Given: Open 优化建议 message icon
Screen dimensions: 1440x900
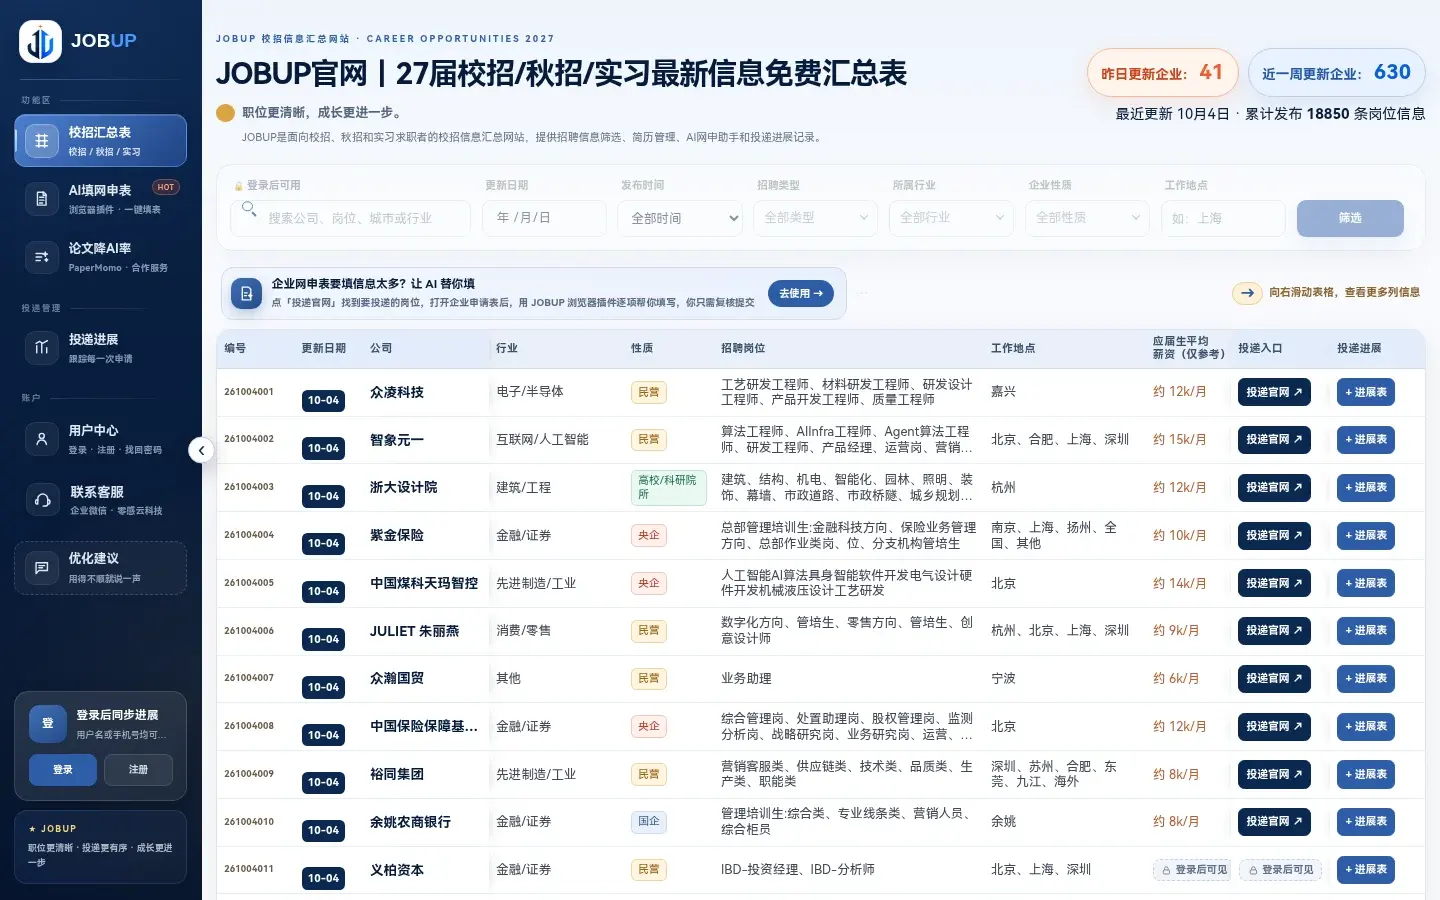Looking at the screenshot, I should coord(42,567).
